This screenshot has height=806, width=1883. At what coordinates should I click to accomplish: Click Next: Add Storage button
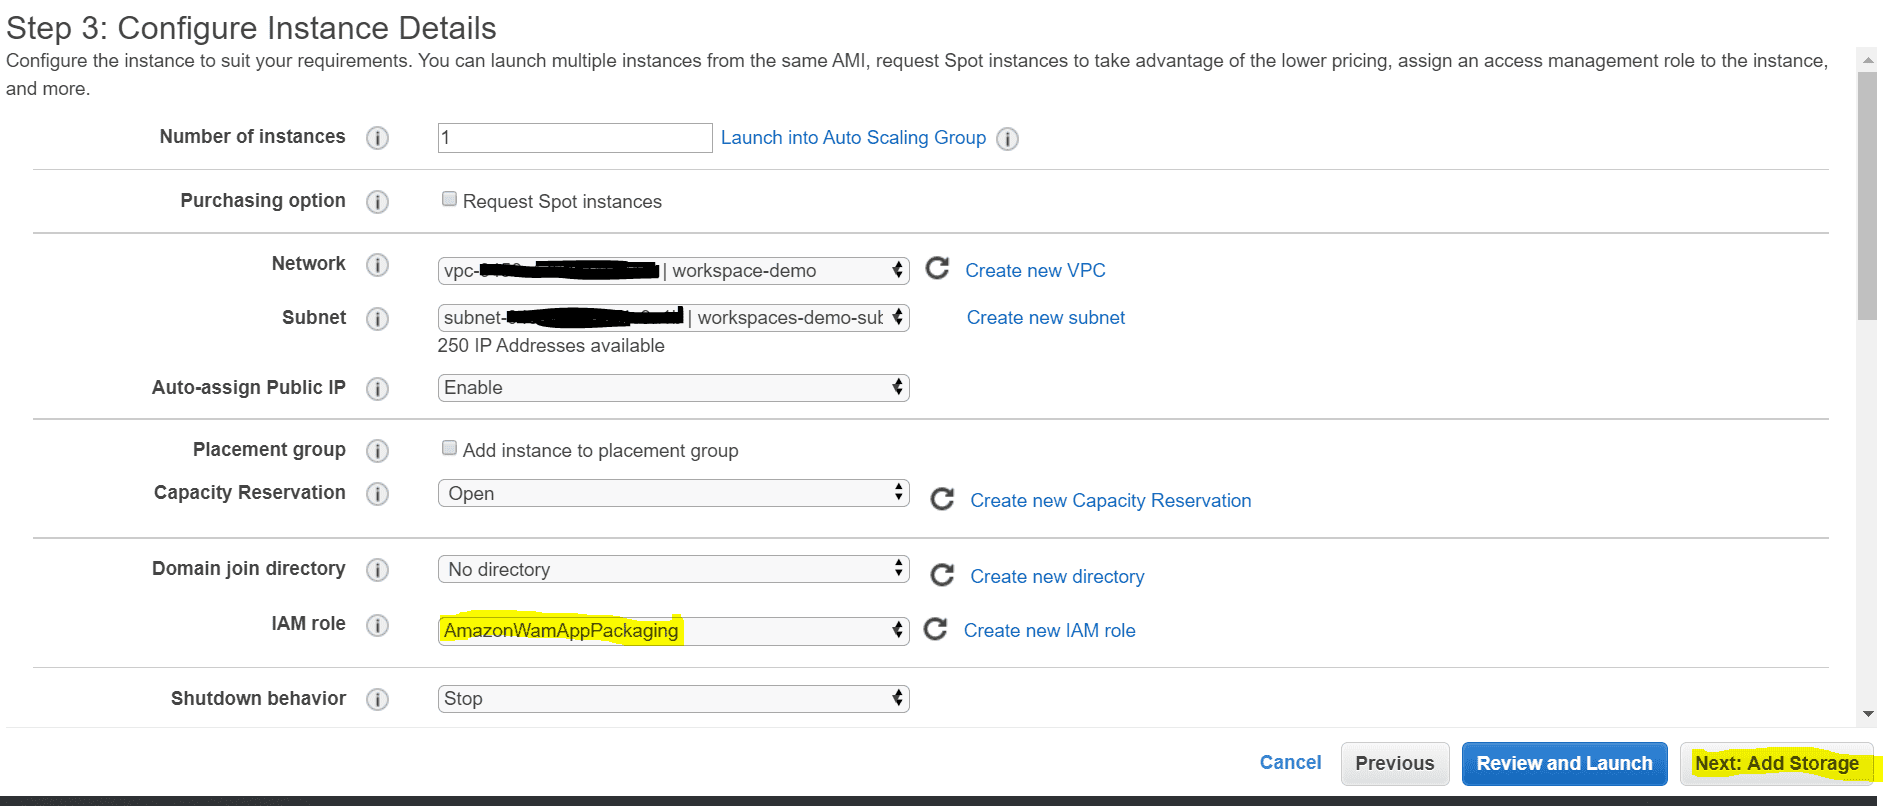(1776, 764)
